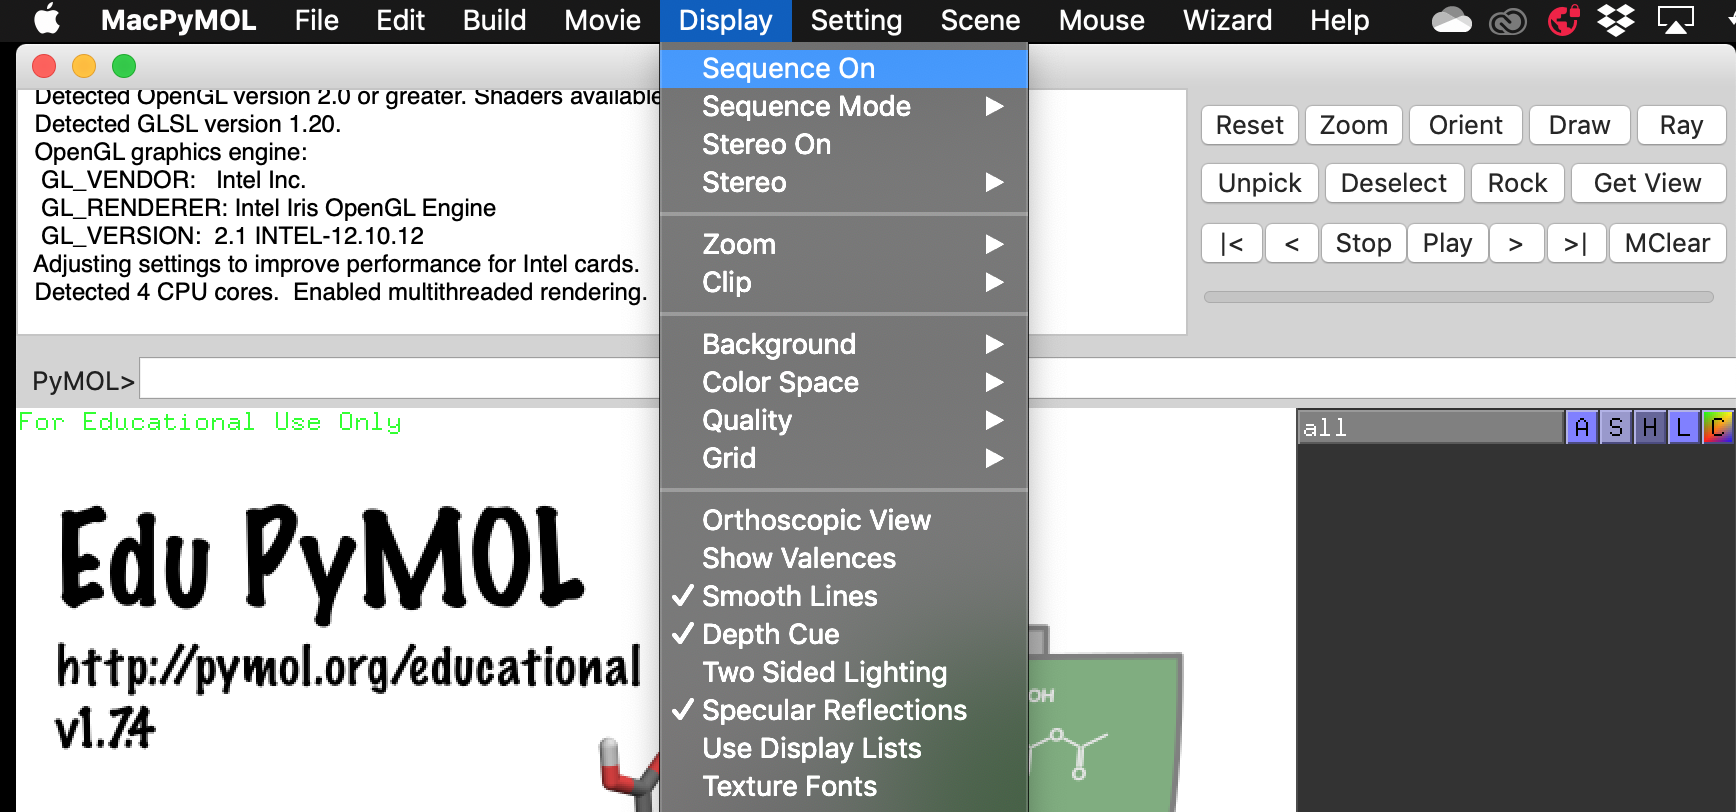Open the Dropbox menu bar icon
The height and width of the screenshot is (812, 1736).
pyautogui.click(x=1615, y=20)
